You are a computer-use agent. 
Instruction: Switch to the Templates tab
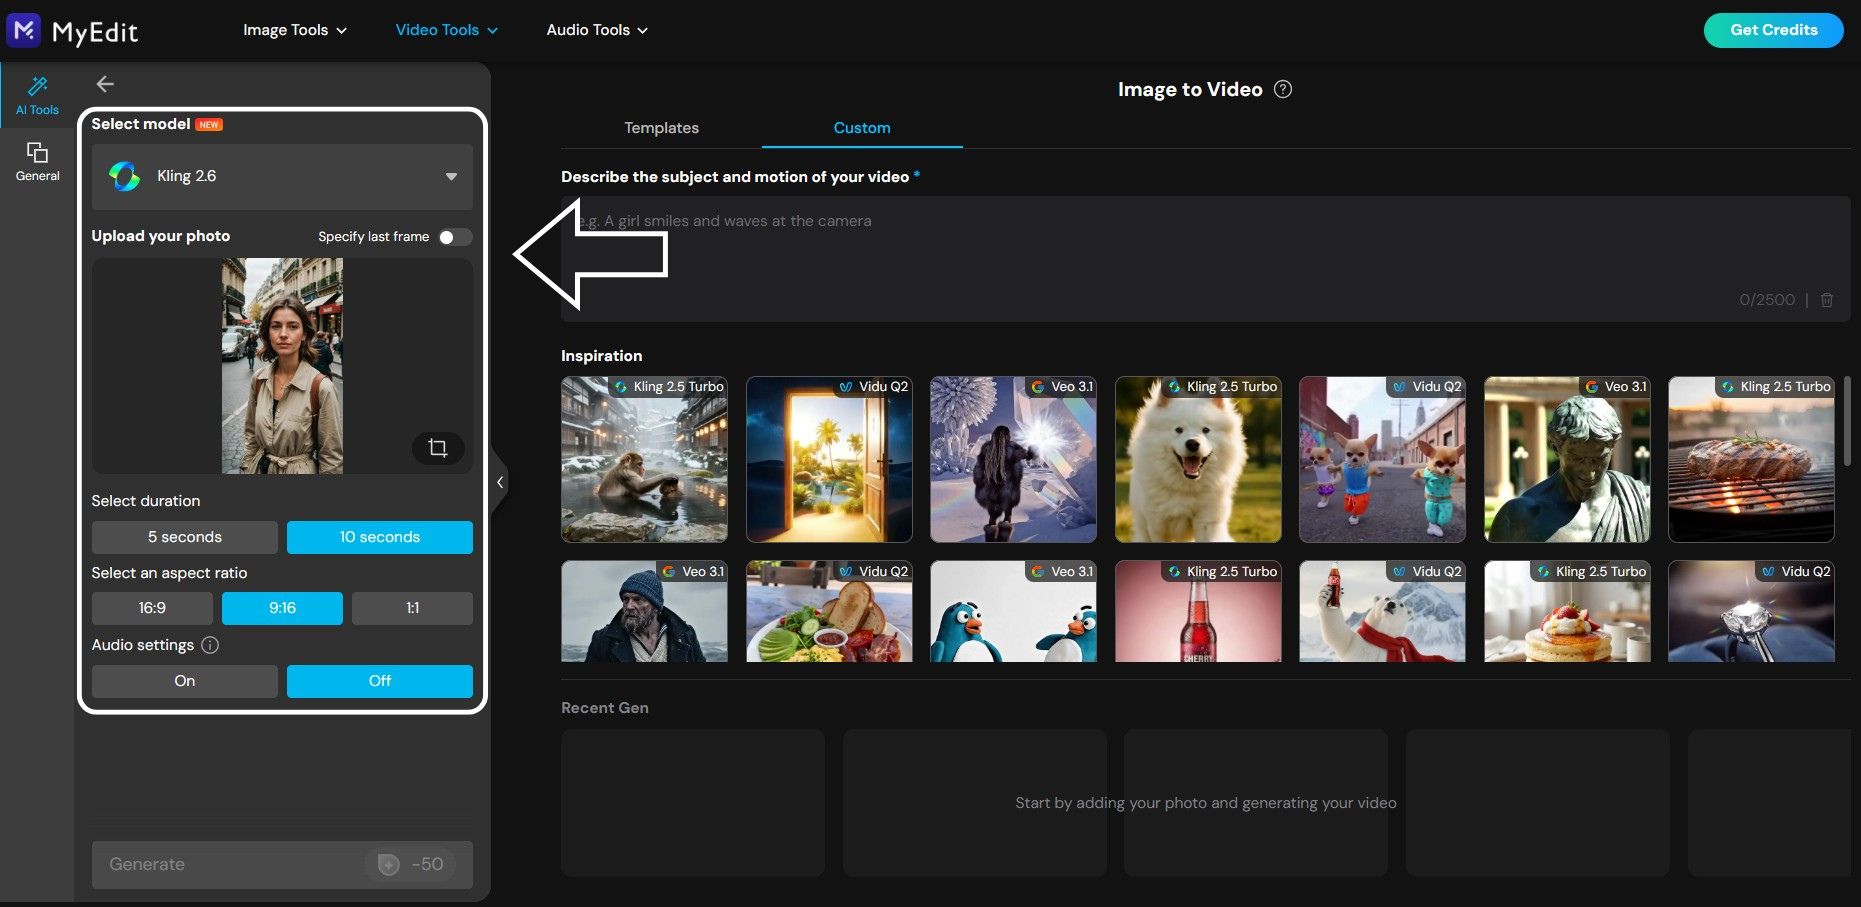click(x=661, y=128)
